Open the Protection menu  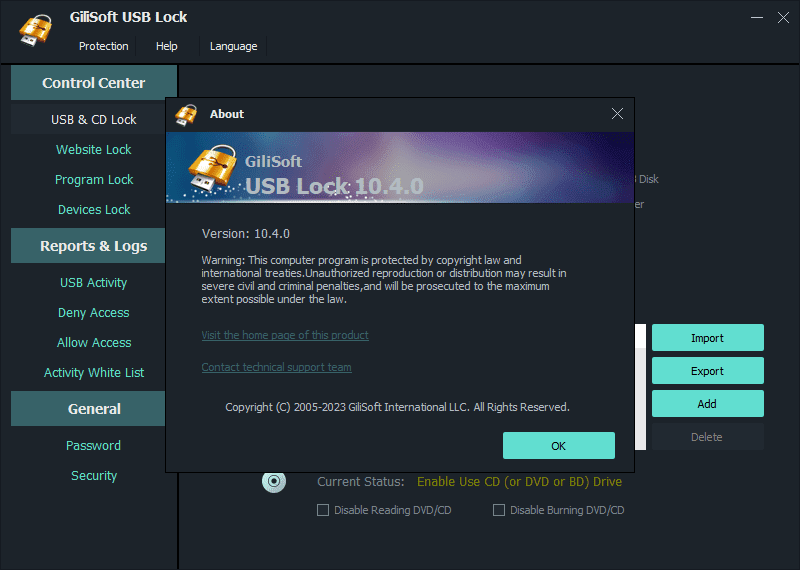pos(104,46)
